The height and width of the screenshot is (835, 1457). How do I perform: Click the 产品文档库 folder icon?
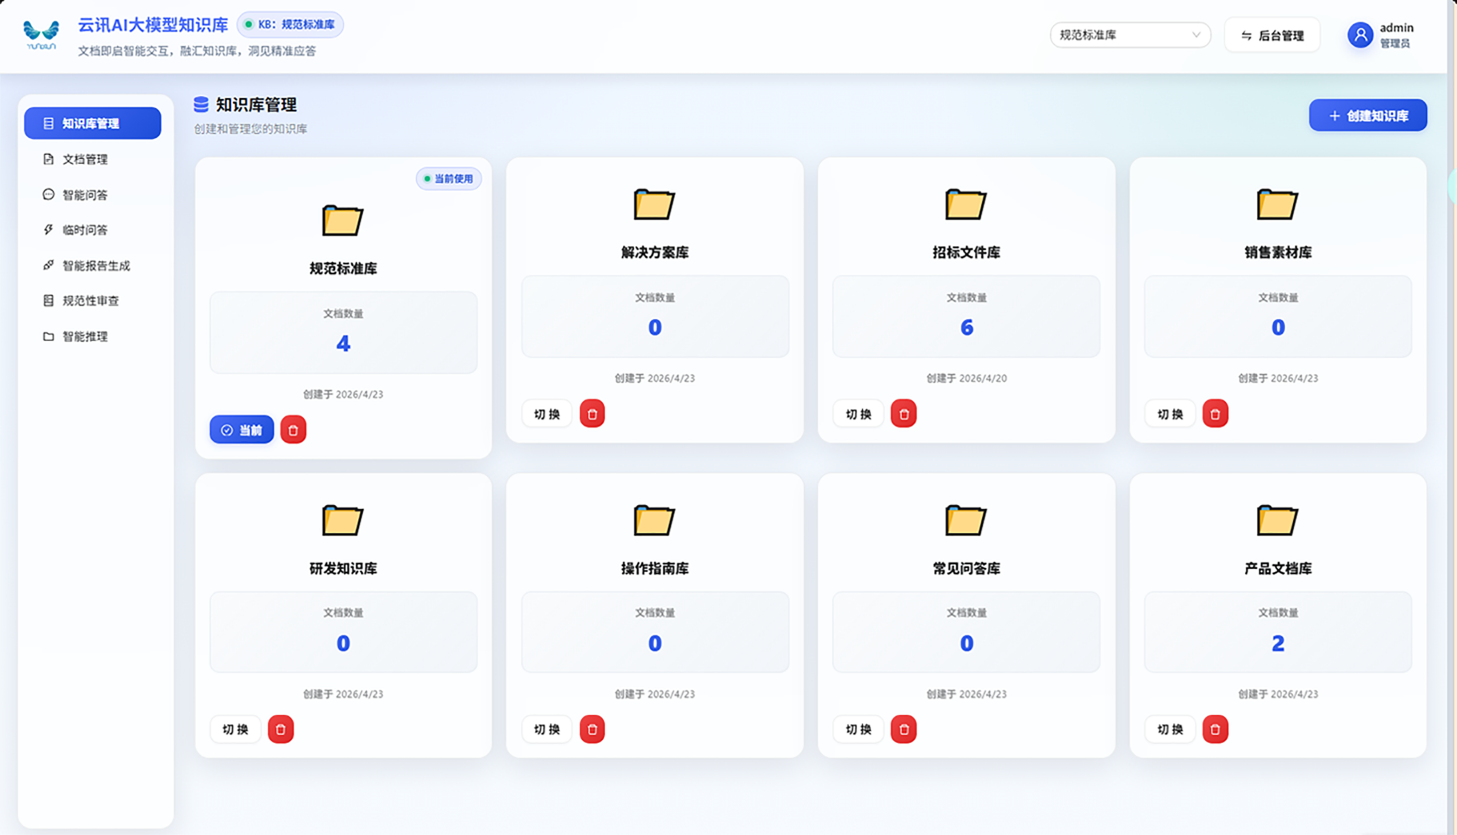point(1277,520)
